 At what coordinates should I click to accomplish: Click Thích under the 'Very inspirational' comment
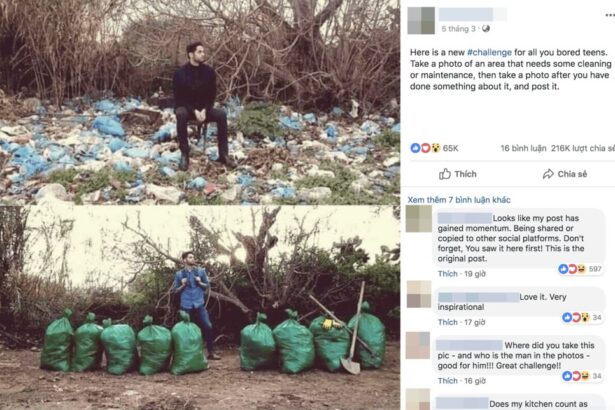pos(448,322)
